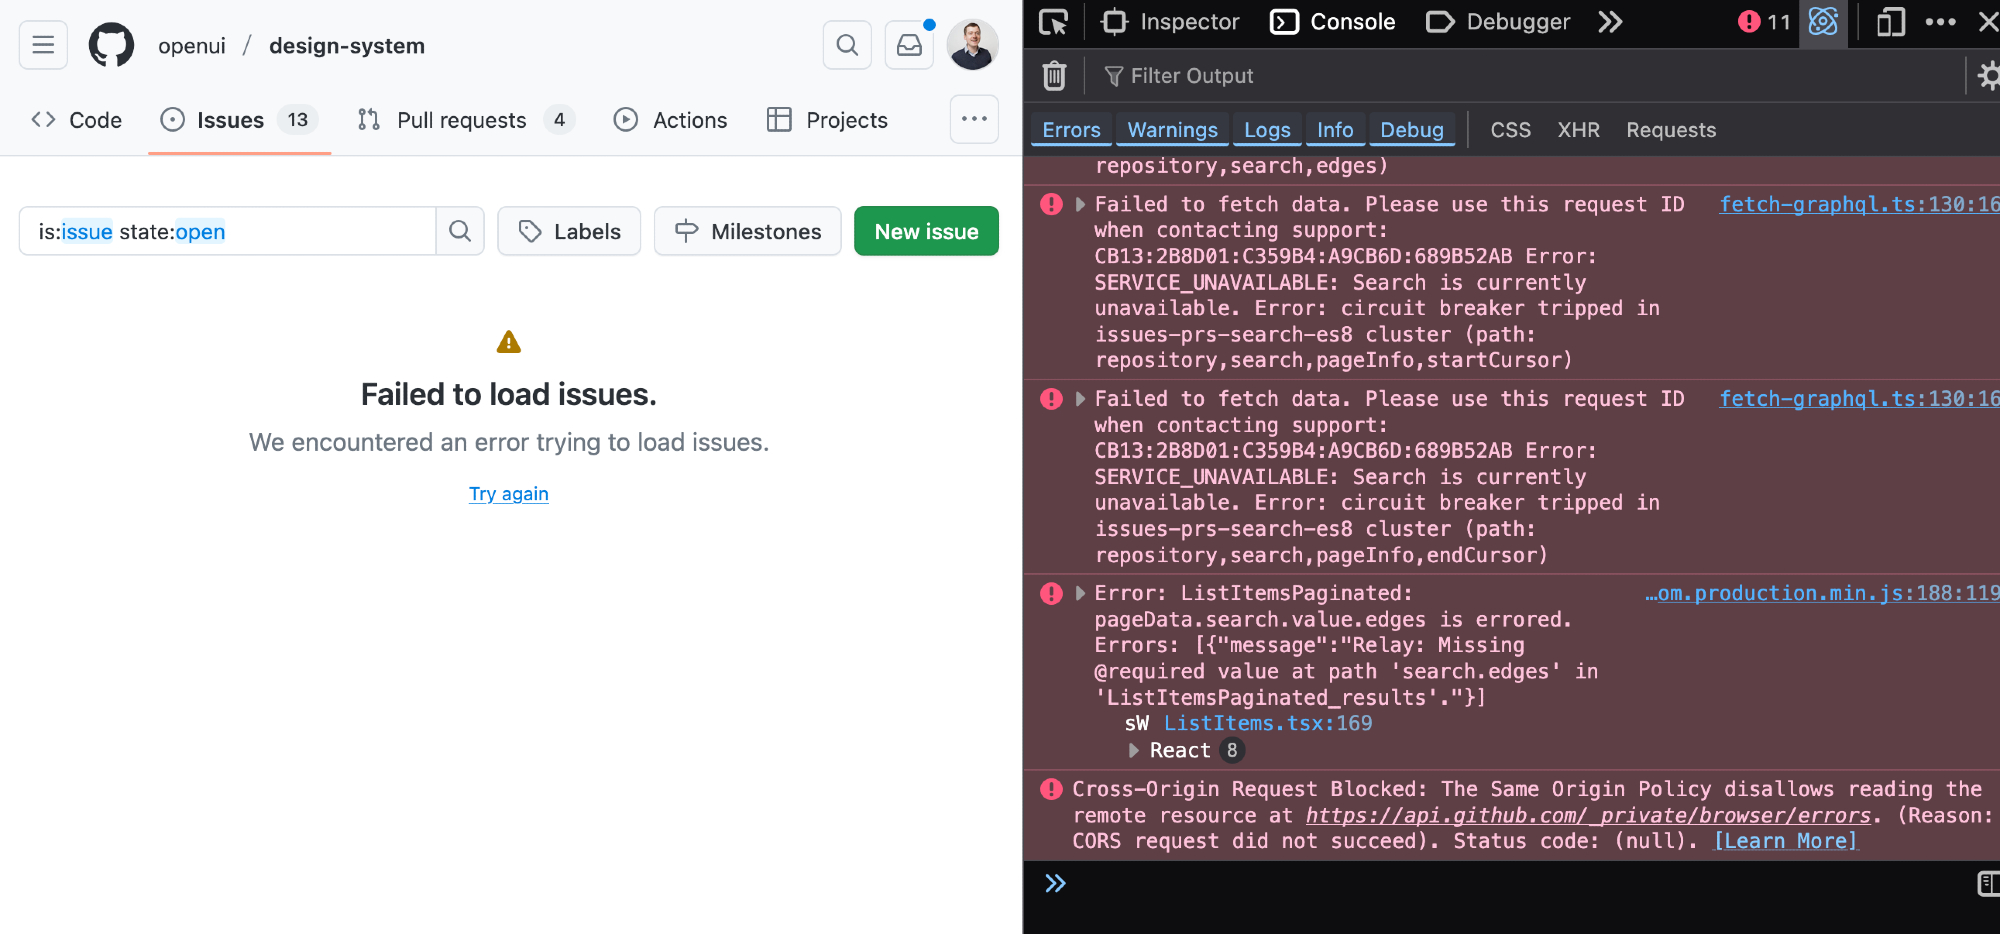
Task: Toggle the Warnings filter in console
Action: click(1172, 130)
